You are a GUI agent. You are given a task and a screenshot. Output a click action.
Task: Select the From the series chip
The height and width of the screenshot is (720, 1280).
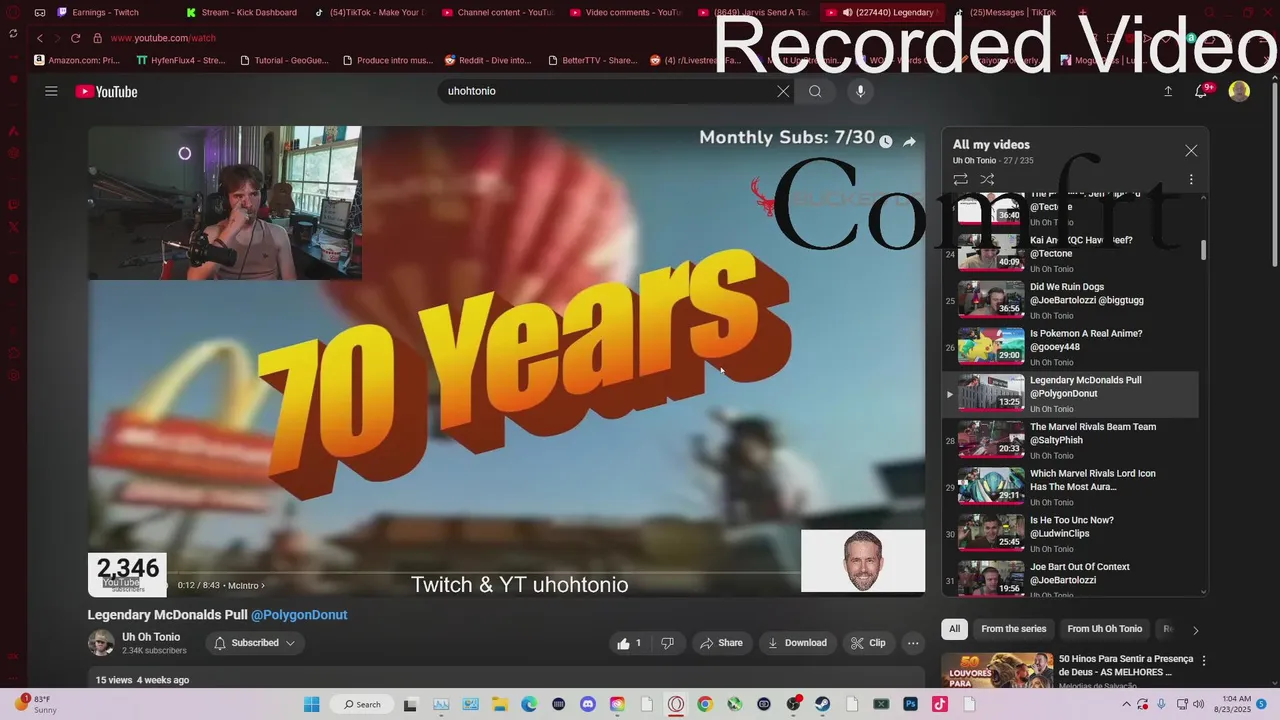pyautogui.click(x=1013, y=629)
